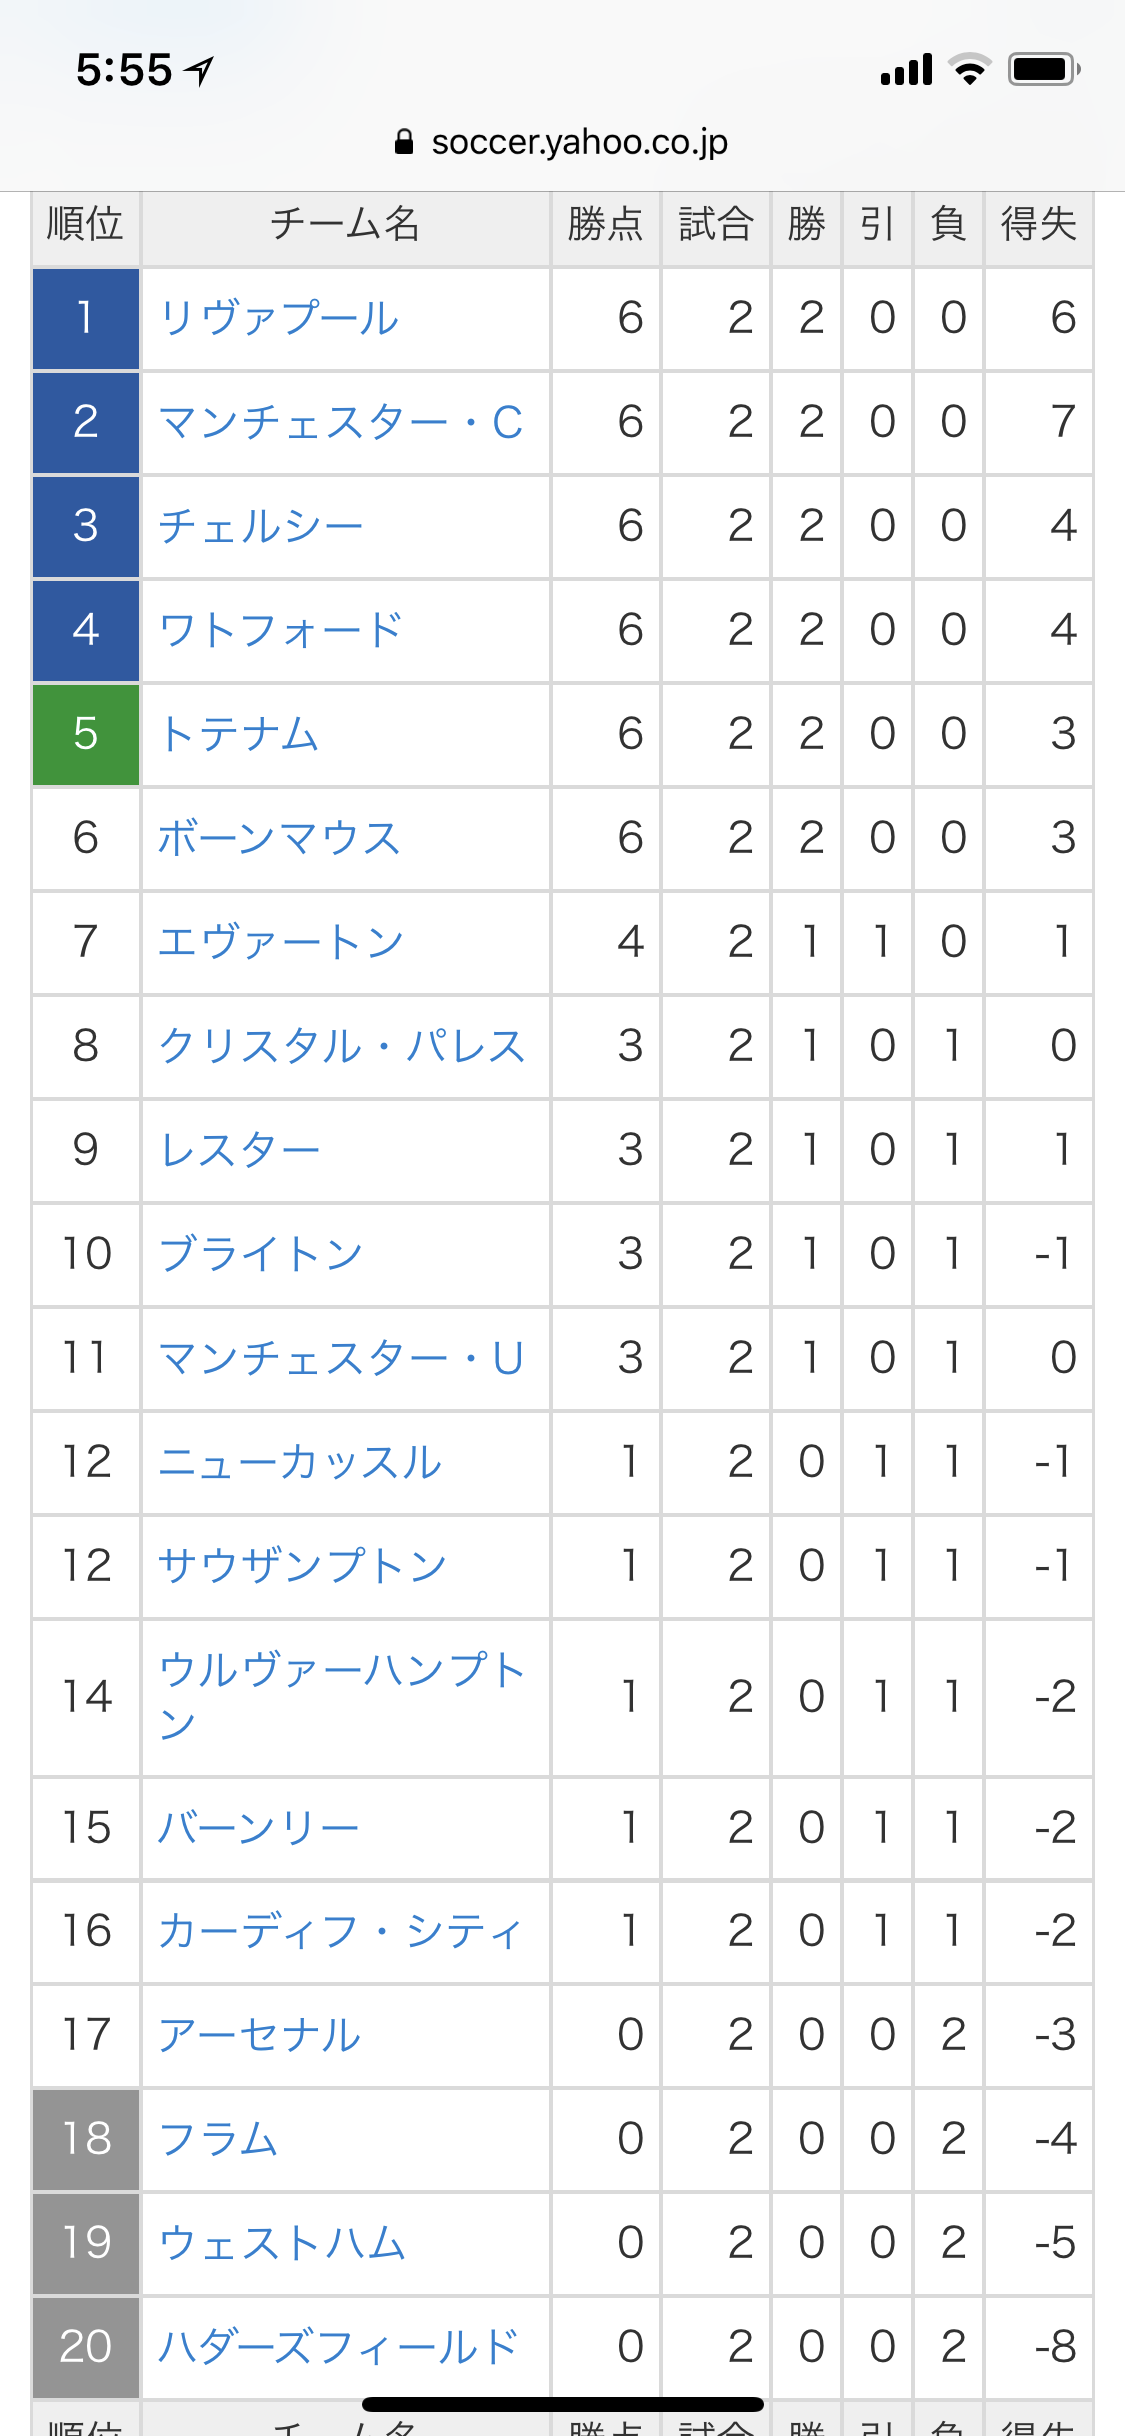
Task: Tap the battery icon in status bar
Action: point(1043,70)
